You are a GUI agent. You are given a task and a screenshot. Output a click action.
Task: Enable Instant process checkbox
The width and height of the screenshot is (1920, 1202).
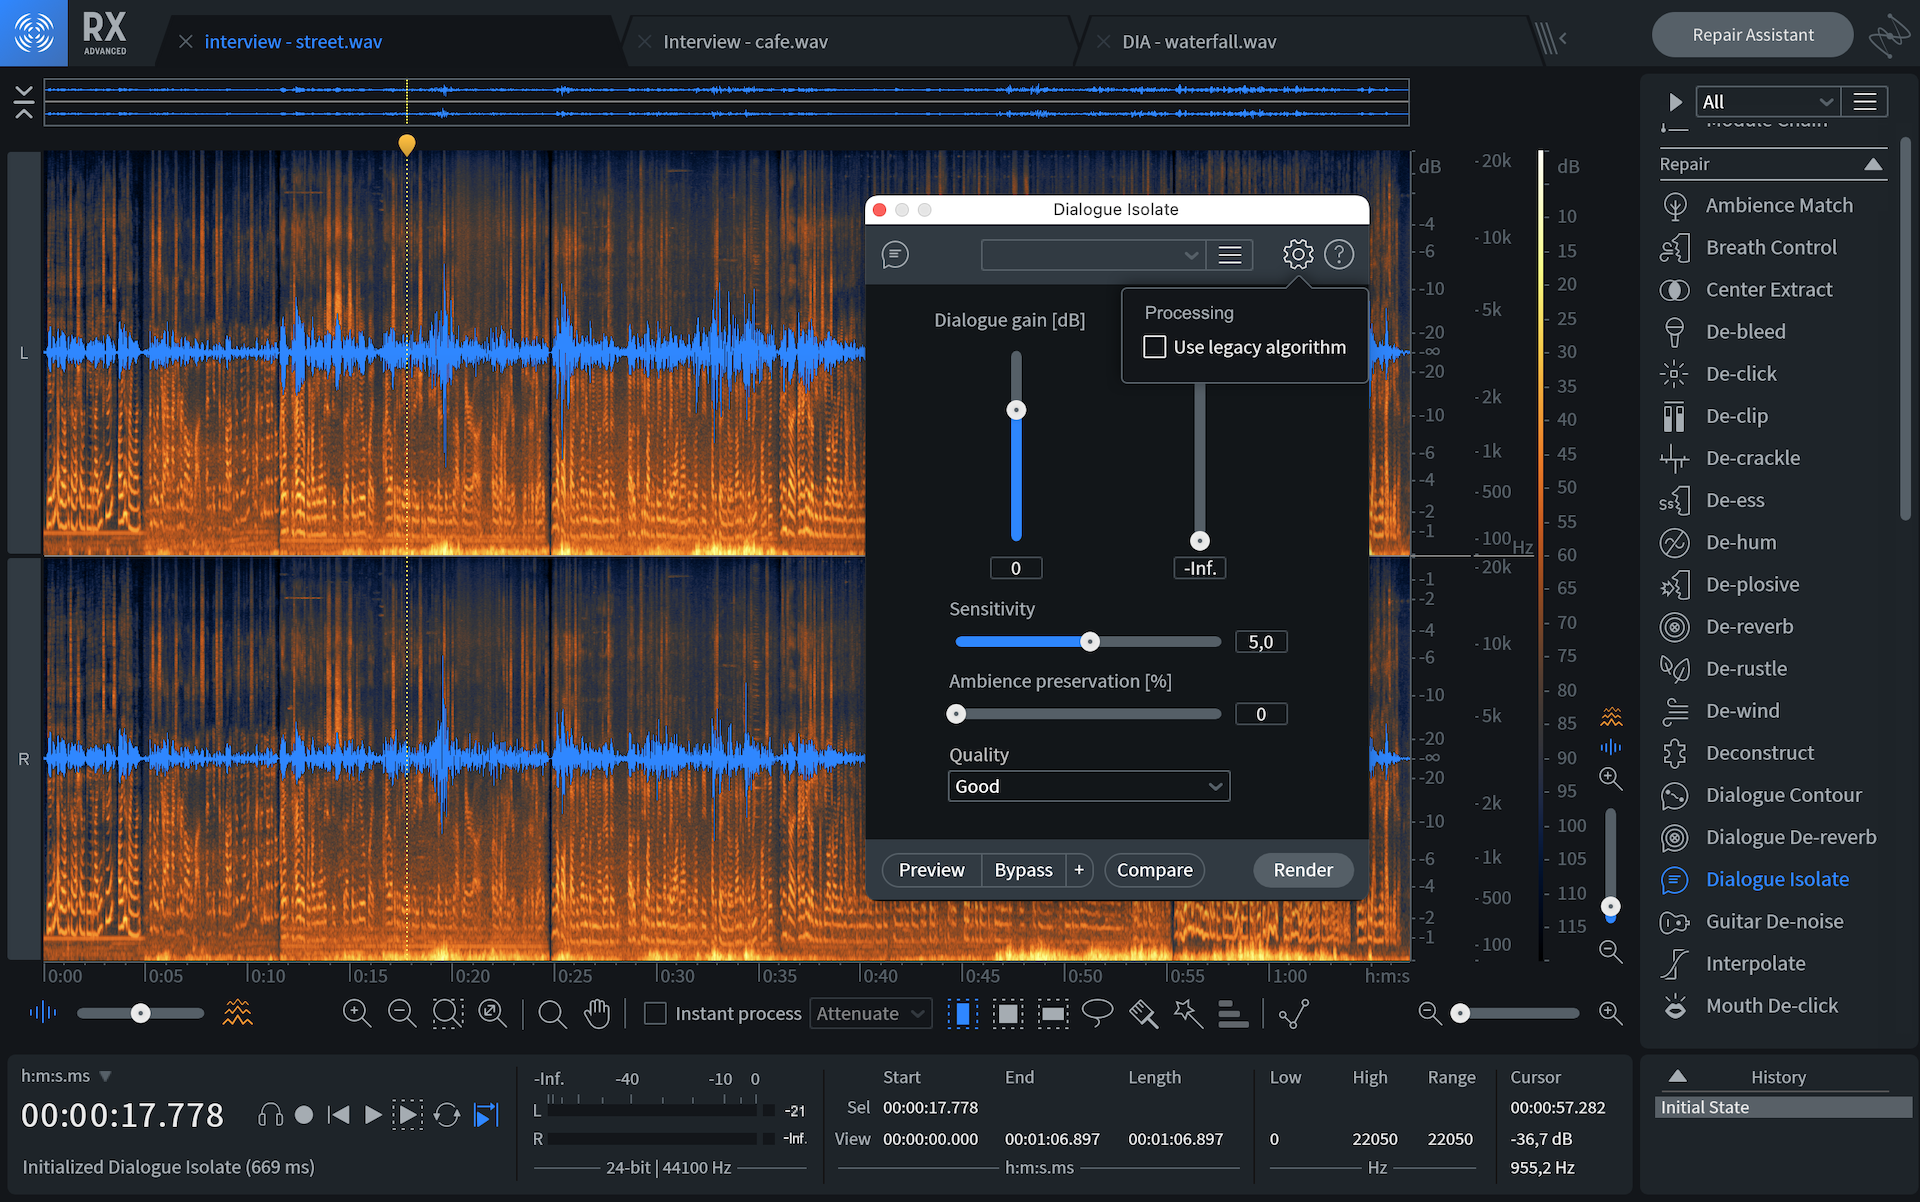(x=655, y=1013)
